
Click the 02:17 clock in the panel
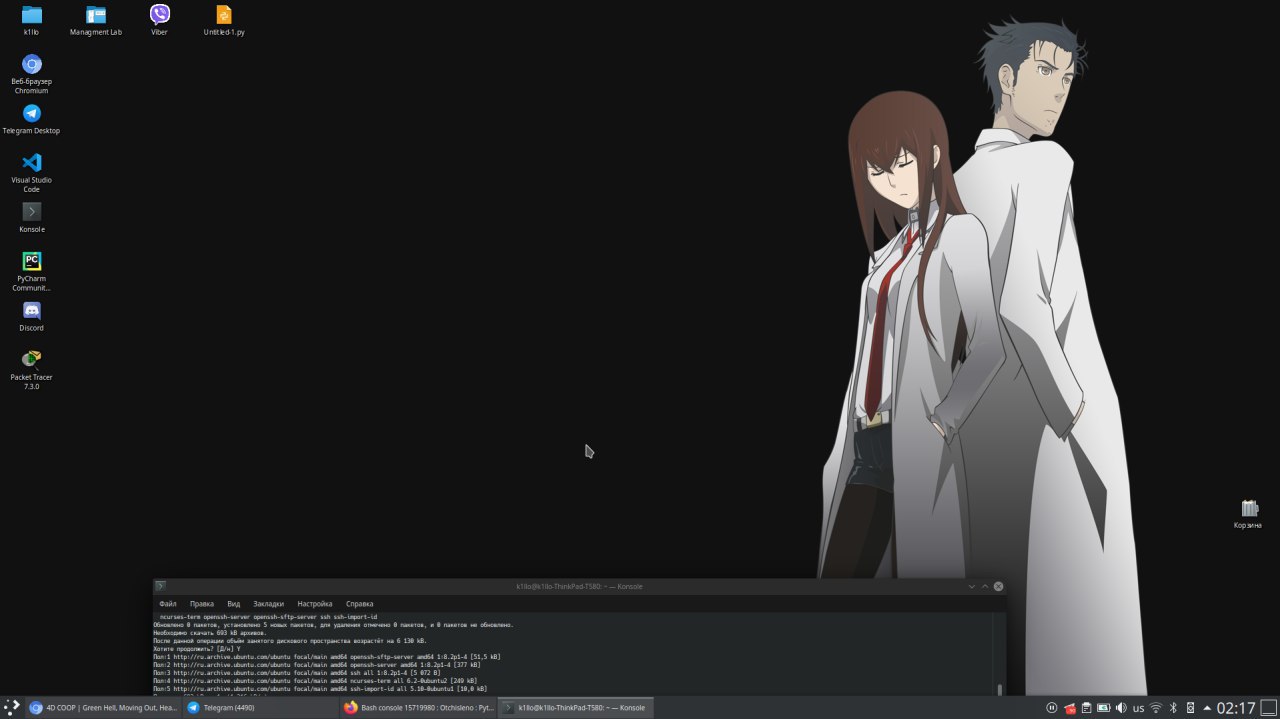pos(1235,708)
